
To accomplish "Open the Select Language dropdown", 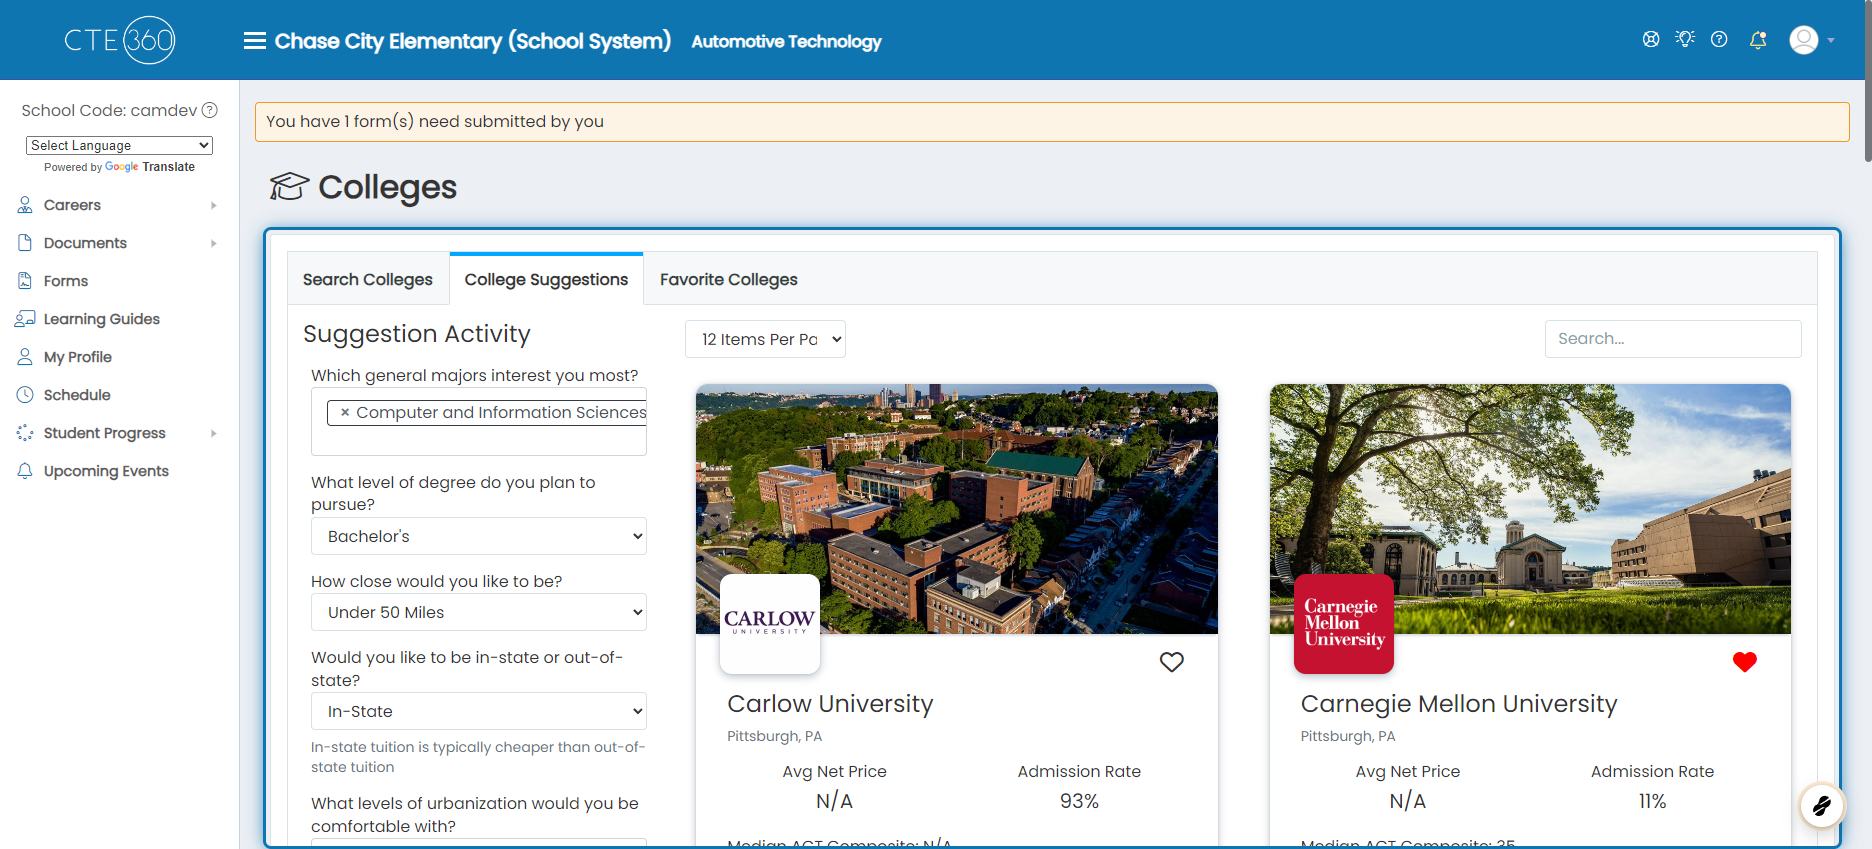I will [x=119, y=145].
